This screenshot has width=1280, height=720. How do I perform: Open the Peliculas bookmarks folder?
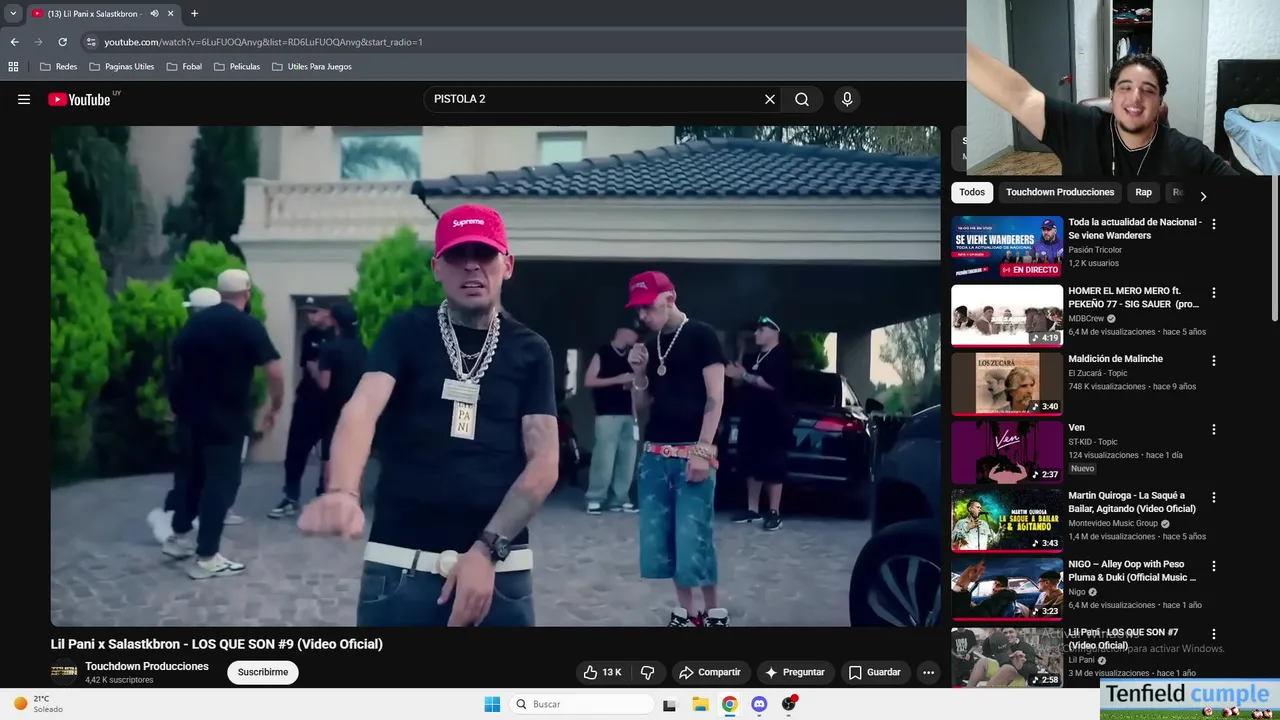pyautogui.click(x=237, y=67)
